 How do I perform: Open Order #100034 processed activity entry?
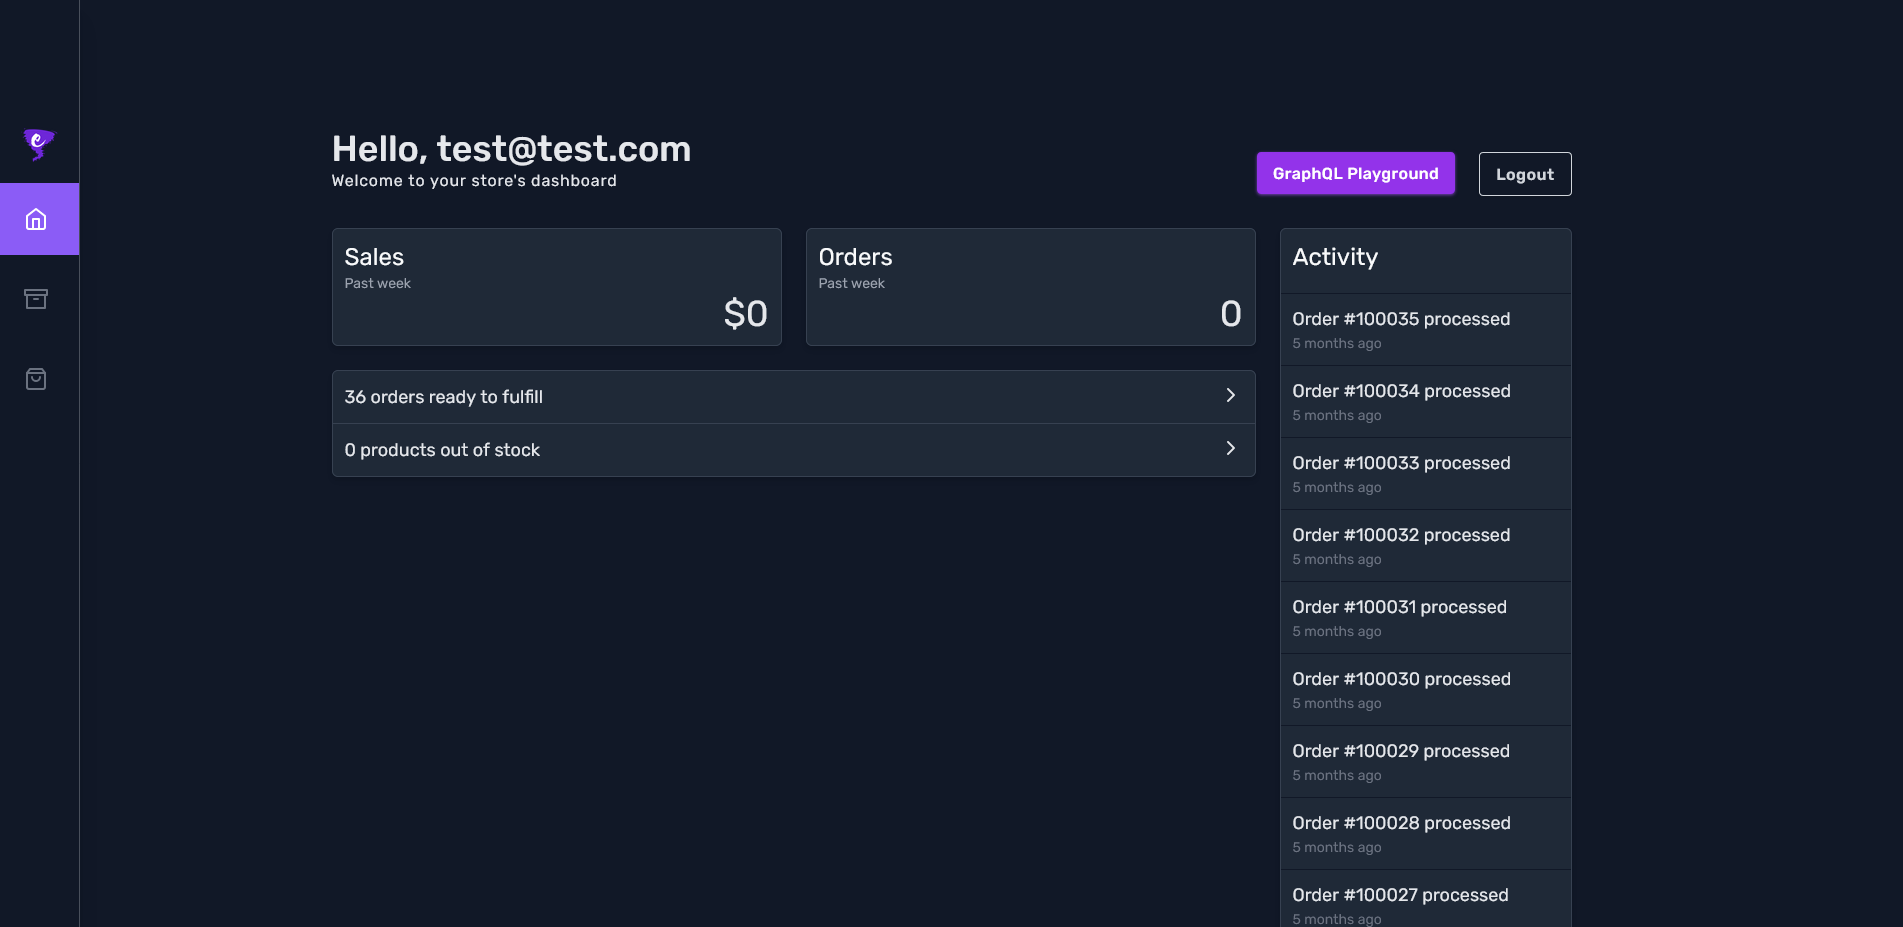[x=1425, y=402]
